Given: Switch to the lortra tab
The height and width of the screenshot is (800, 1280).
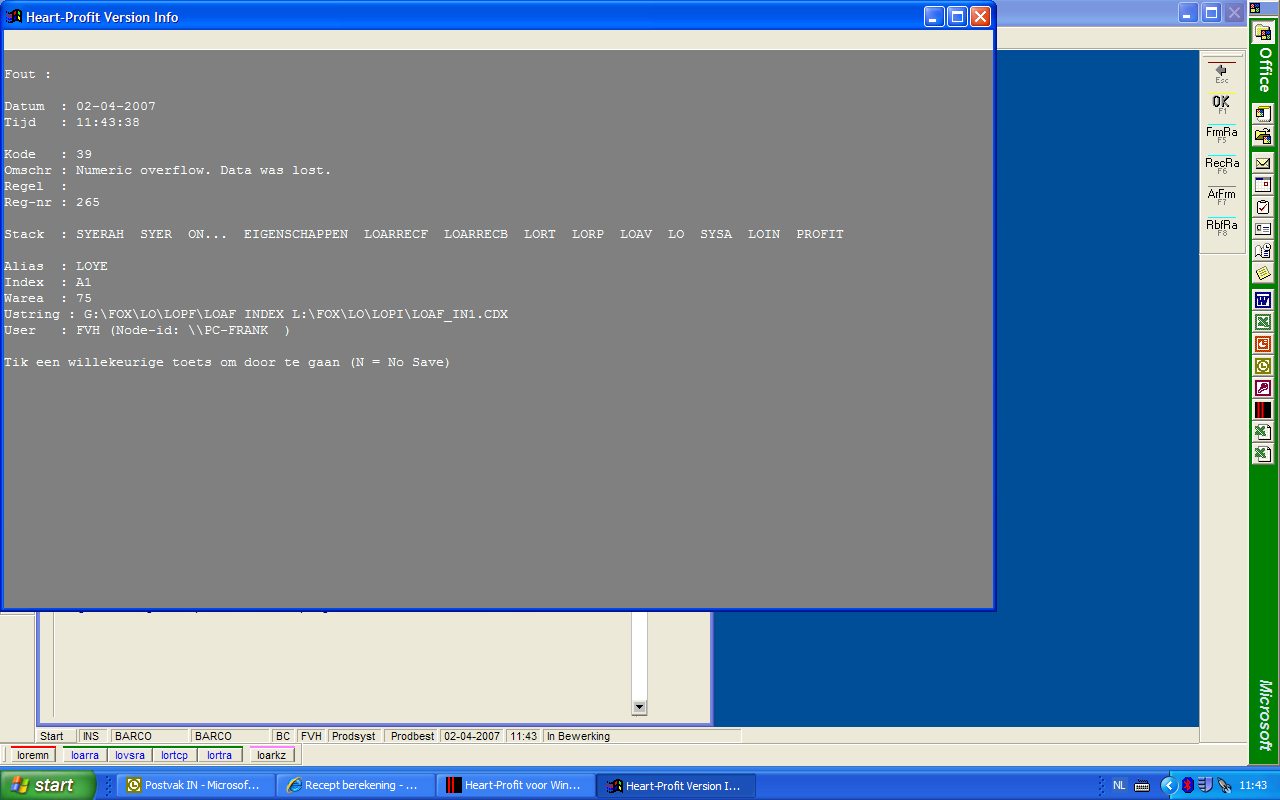Looking at the screenshot, I should tap(220, 755).
